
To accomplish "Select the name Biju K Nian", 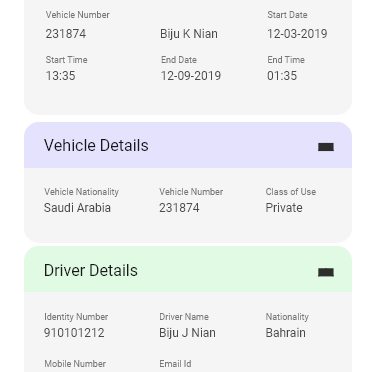I will (189, 34).
